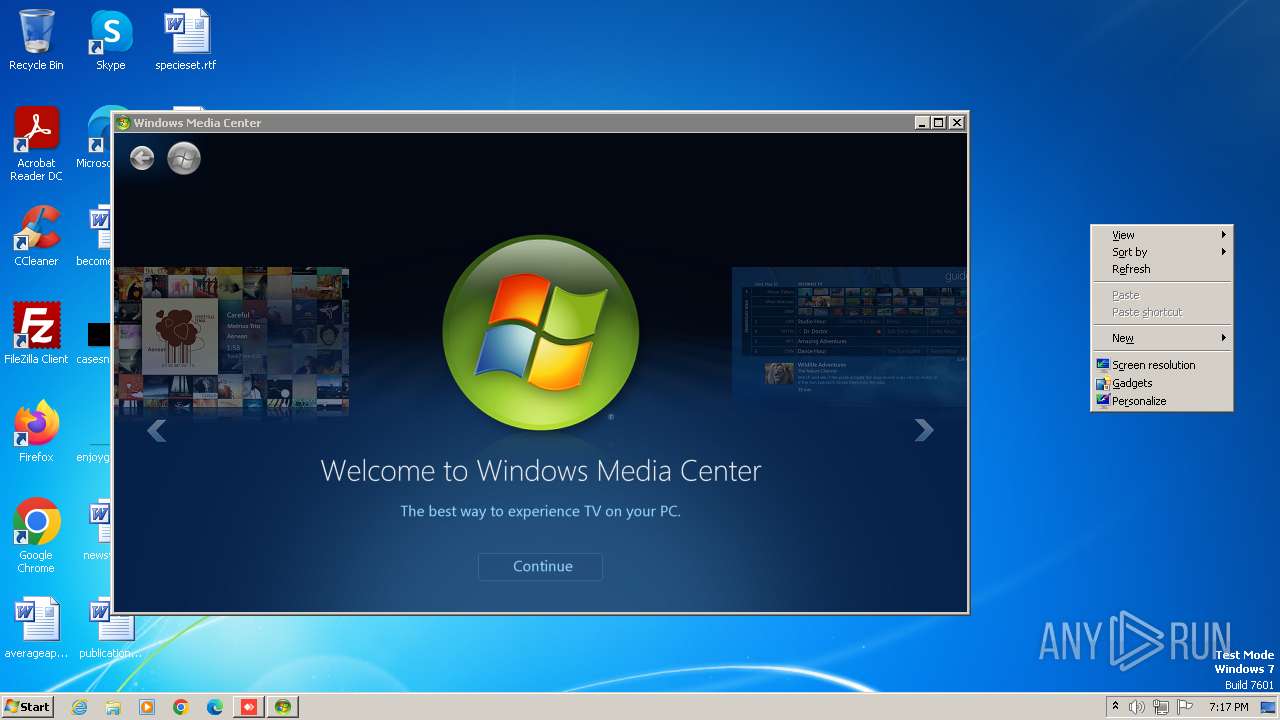Click the green Windows Media Center start orb
1280x720 pixels.
coord(184,158)
